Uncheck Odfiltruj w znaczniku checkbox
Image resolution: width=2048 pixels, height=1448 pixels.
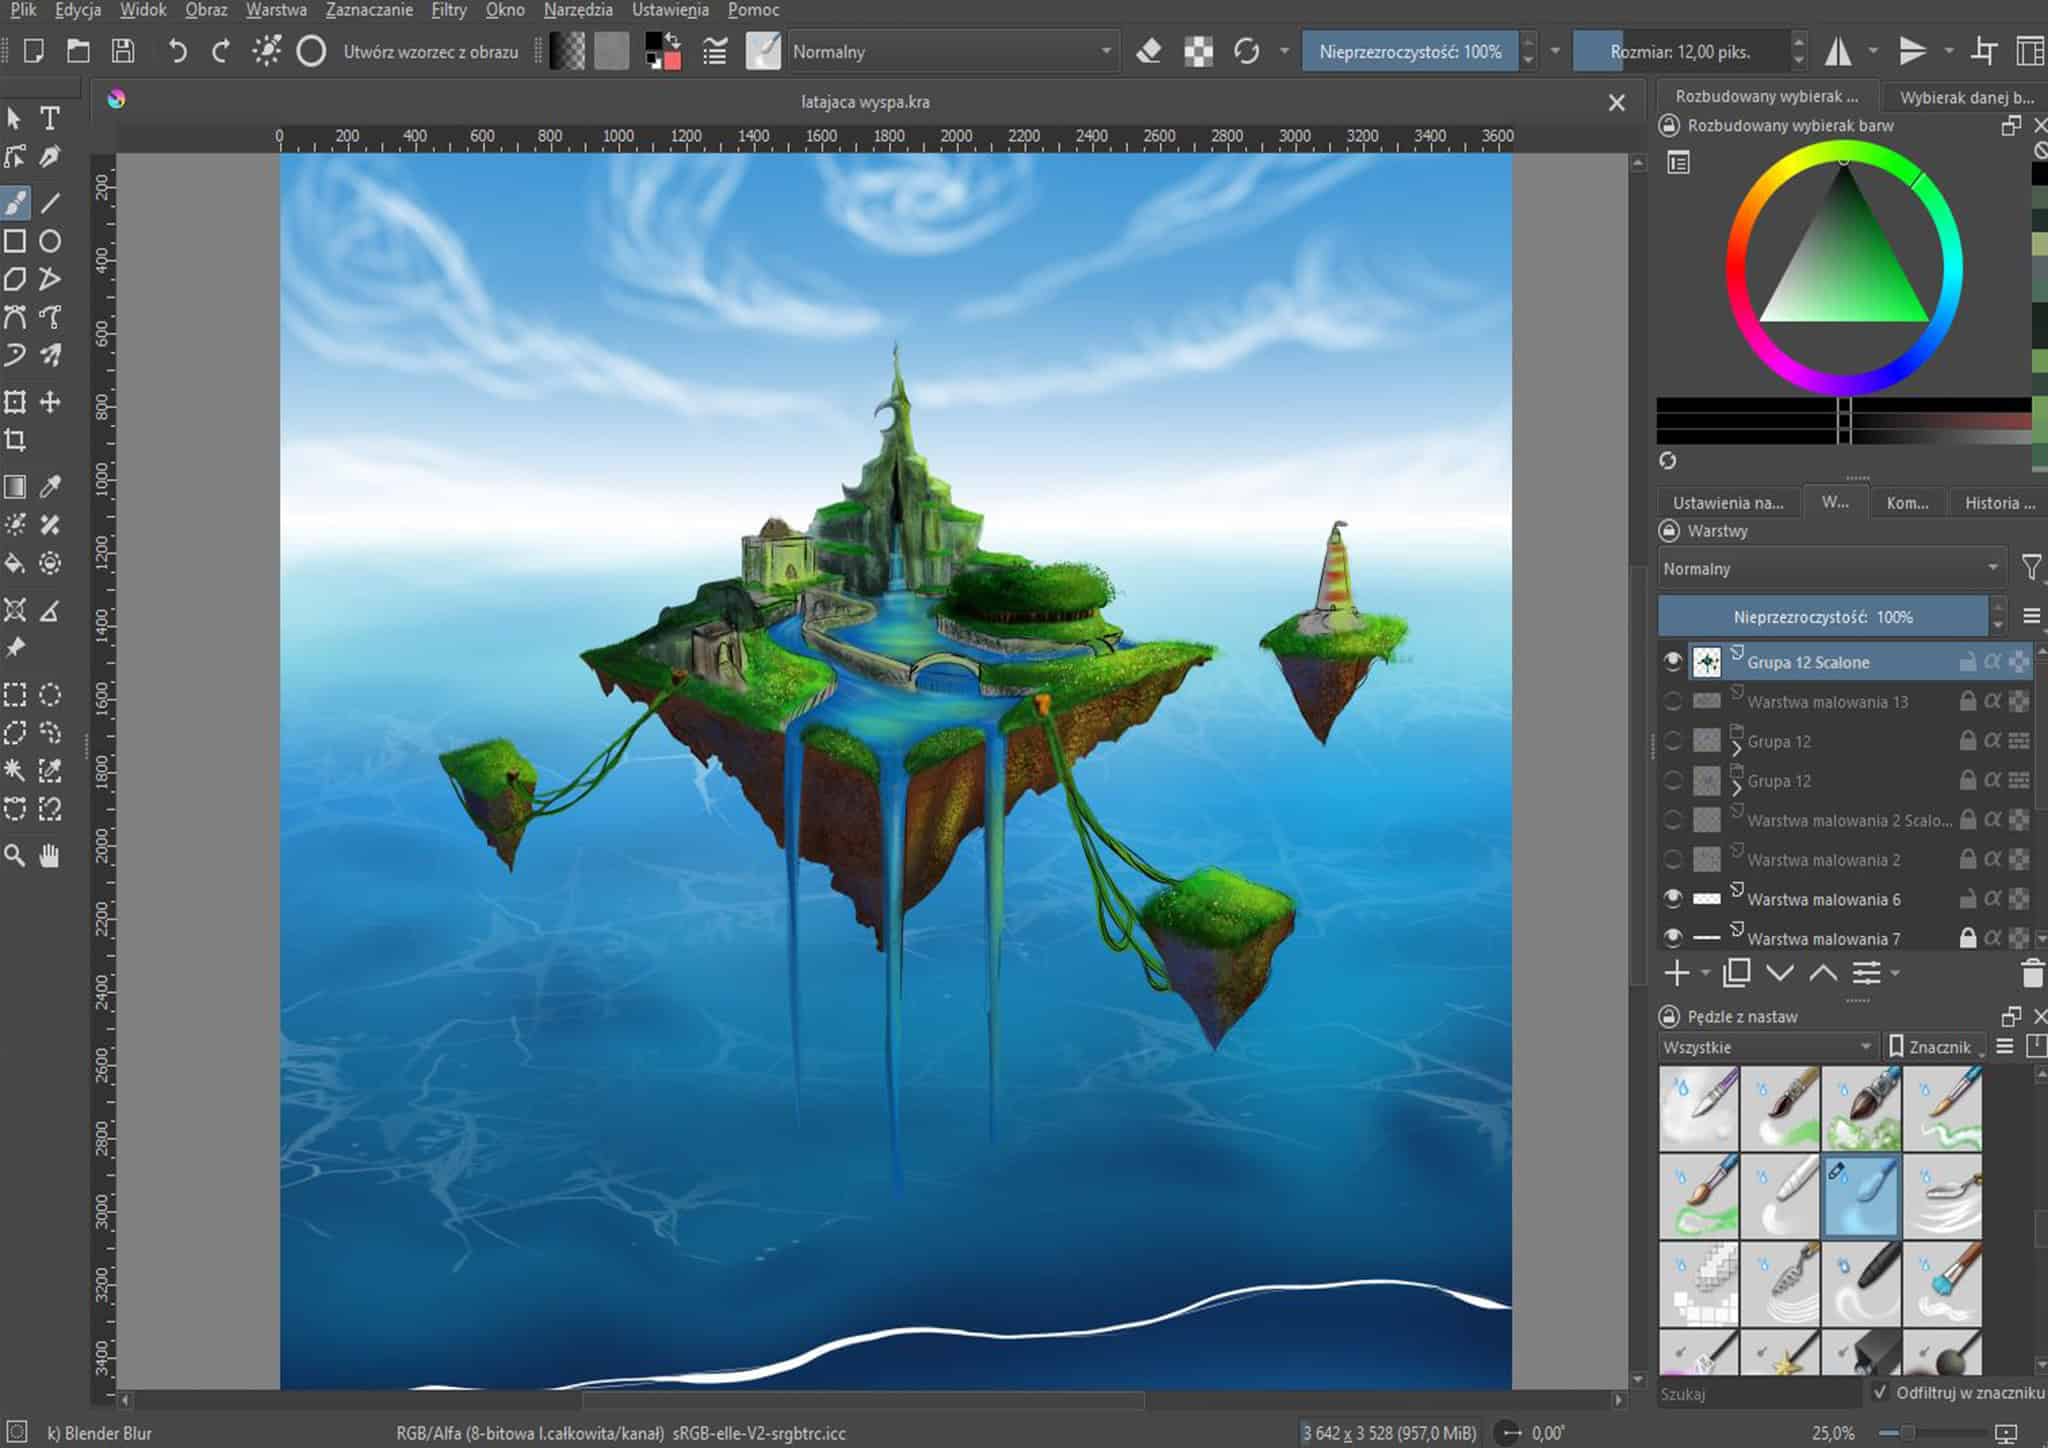(x=1880, y=1392)
